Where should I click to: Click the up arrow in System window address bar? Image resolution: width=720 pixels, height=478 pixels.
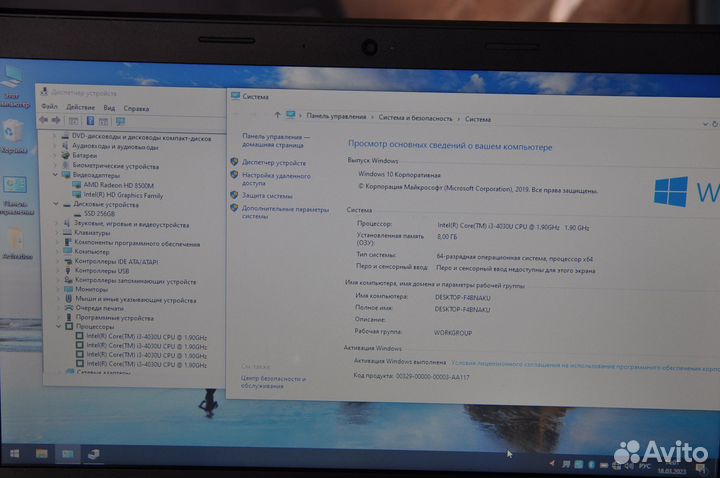(277, 115)
